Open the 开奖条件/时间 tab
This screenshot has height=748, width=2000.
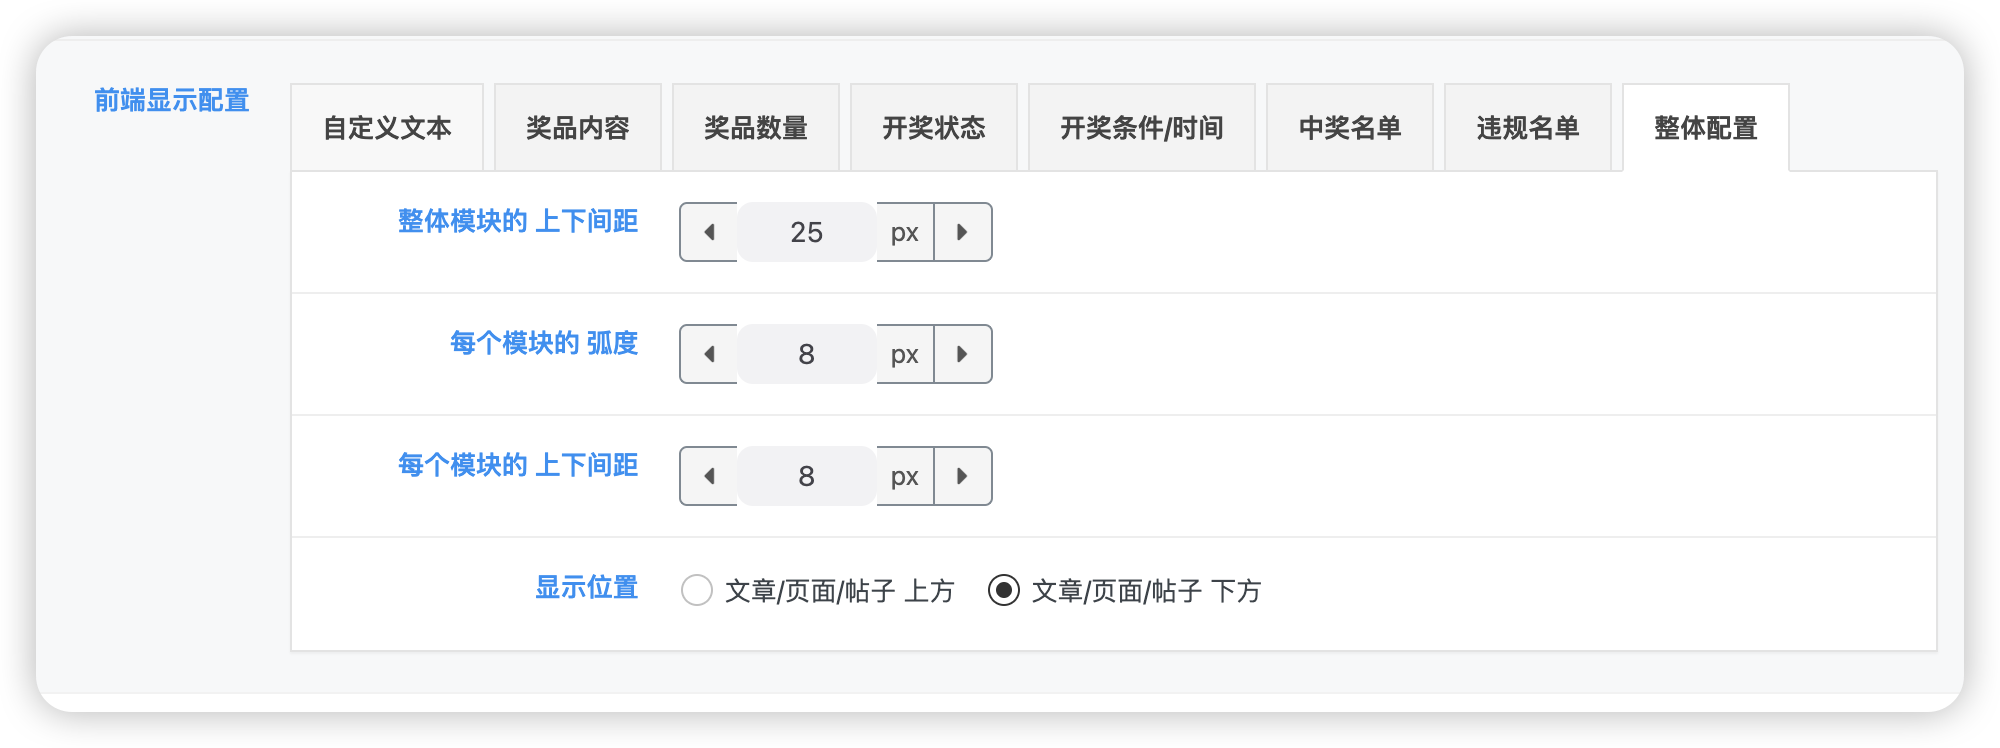(x=1142, y=128)
